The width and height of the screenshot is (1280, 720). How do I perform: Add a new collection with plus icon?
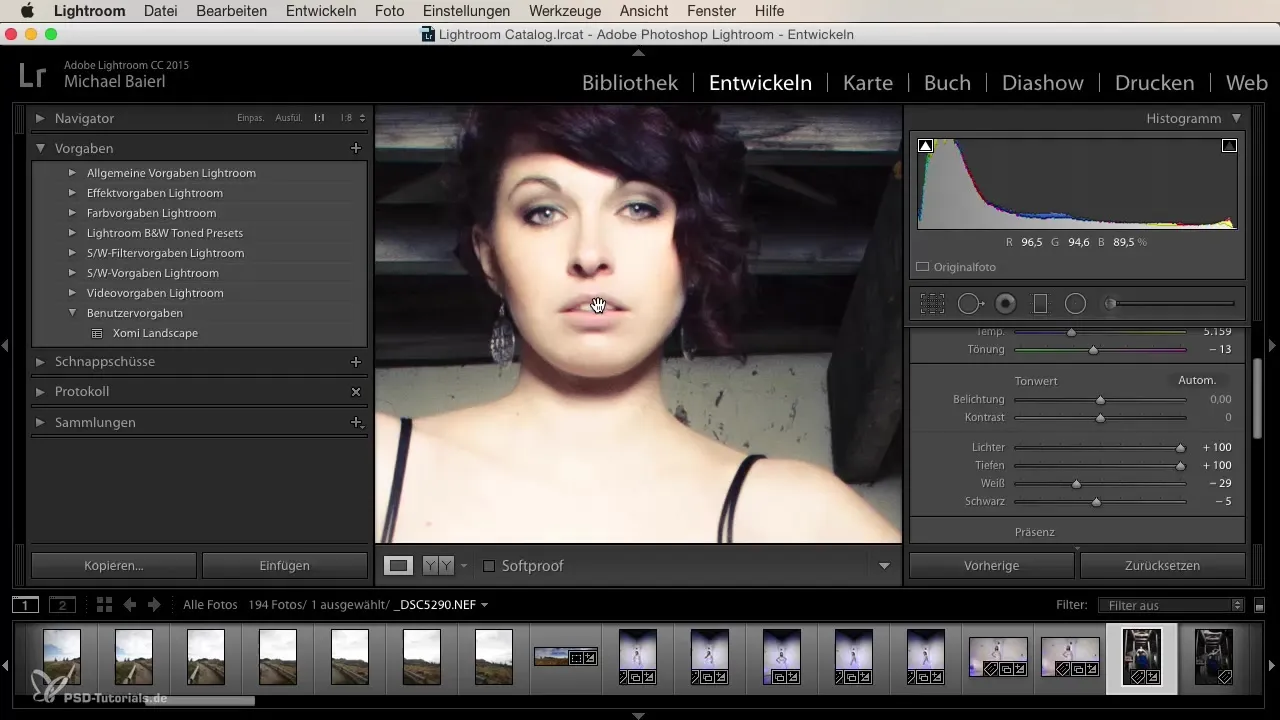(x=355, y=422)
